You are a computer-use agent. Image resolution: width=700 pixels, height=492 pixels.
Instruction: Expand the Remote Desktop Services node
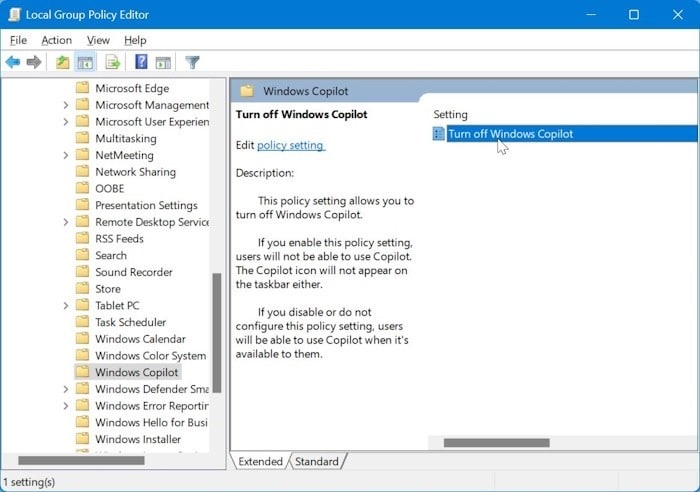click(66, 222)
